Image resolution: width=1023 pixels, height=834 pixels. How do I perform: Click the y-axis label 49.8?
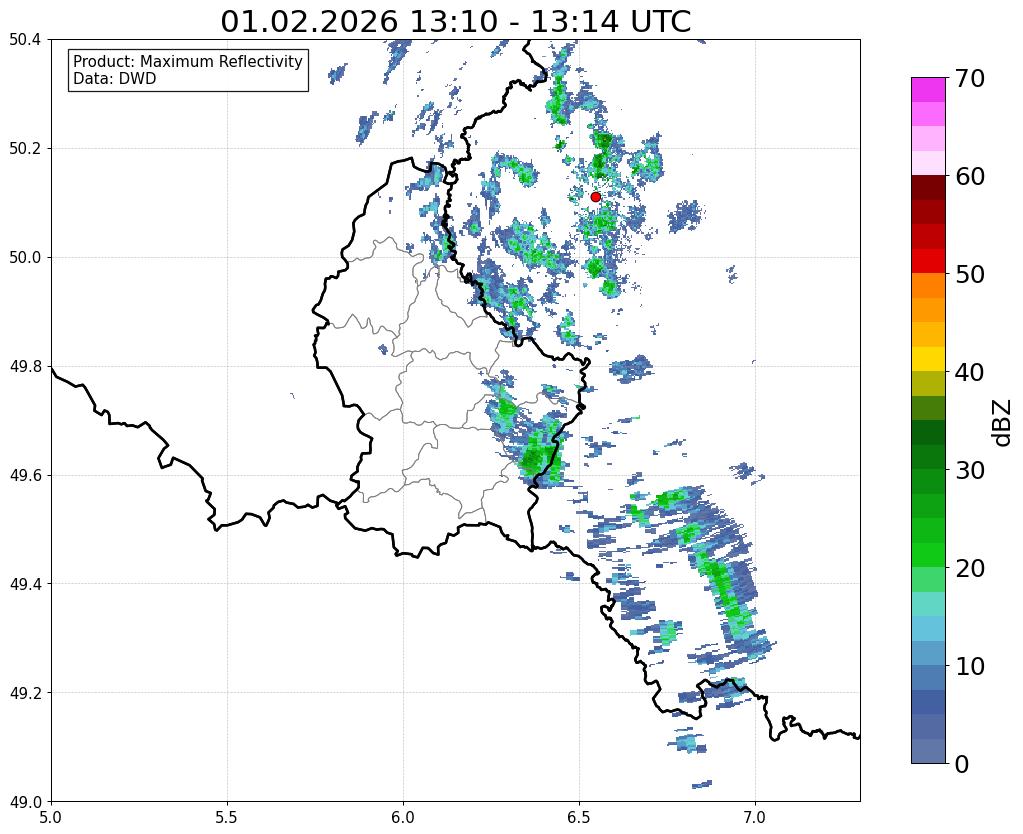click(x=25, y=367)
